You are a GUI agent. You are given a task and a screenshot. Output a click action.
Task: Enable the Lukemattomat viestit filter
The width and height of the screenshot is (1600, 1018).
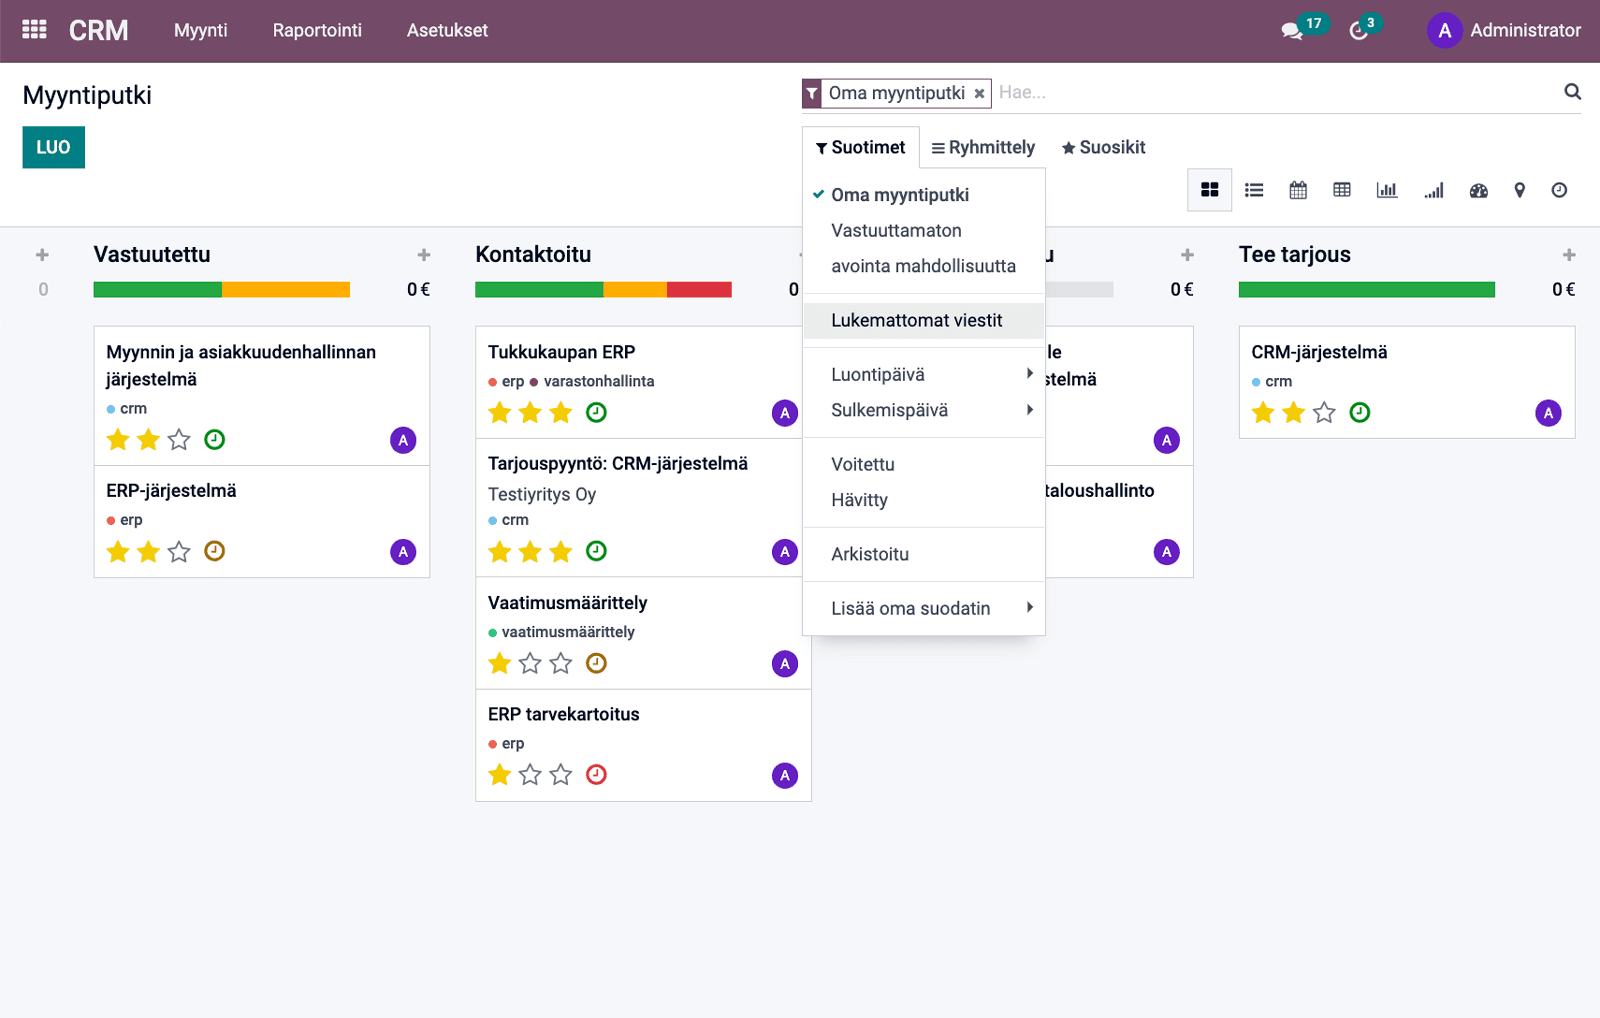point(916,321)
